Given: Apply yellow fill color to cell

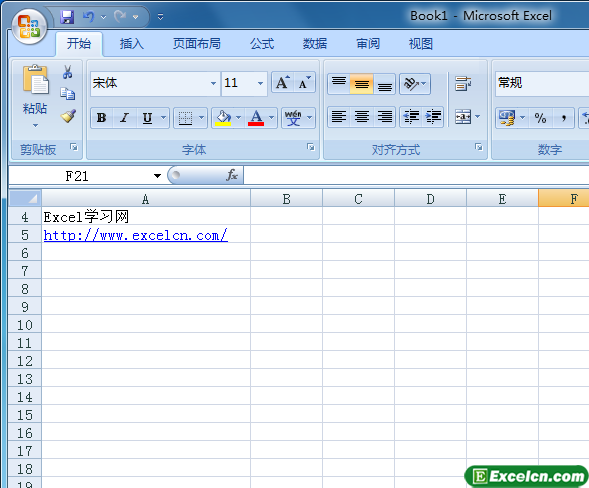Looking at the screenshot, I should pos(223,118).
